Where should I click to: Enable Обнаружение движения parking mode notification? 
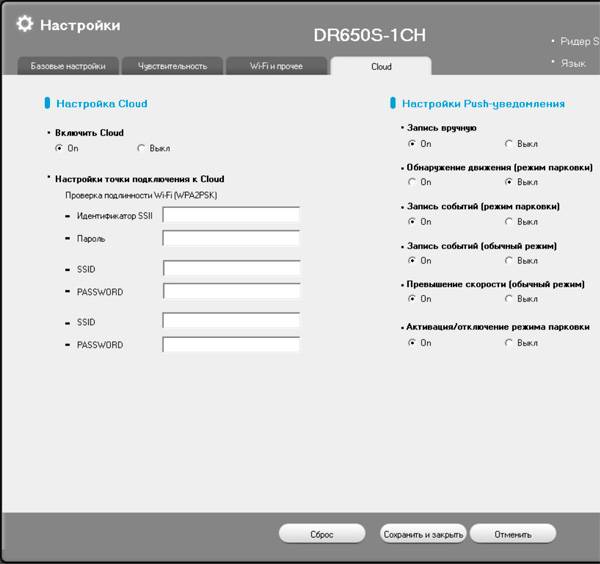pyautogui.click(x=412, y=182)
